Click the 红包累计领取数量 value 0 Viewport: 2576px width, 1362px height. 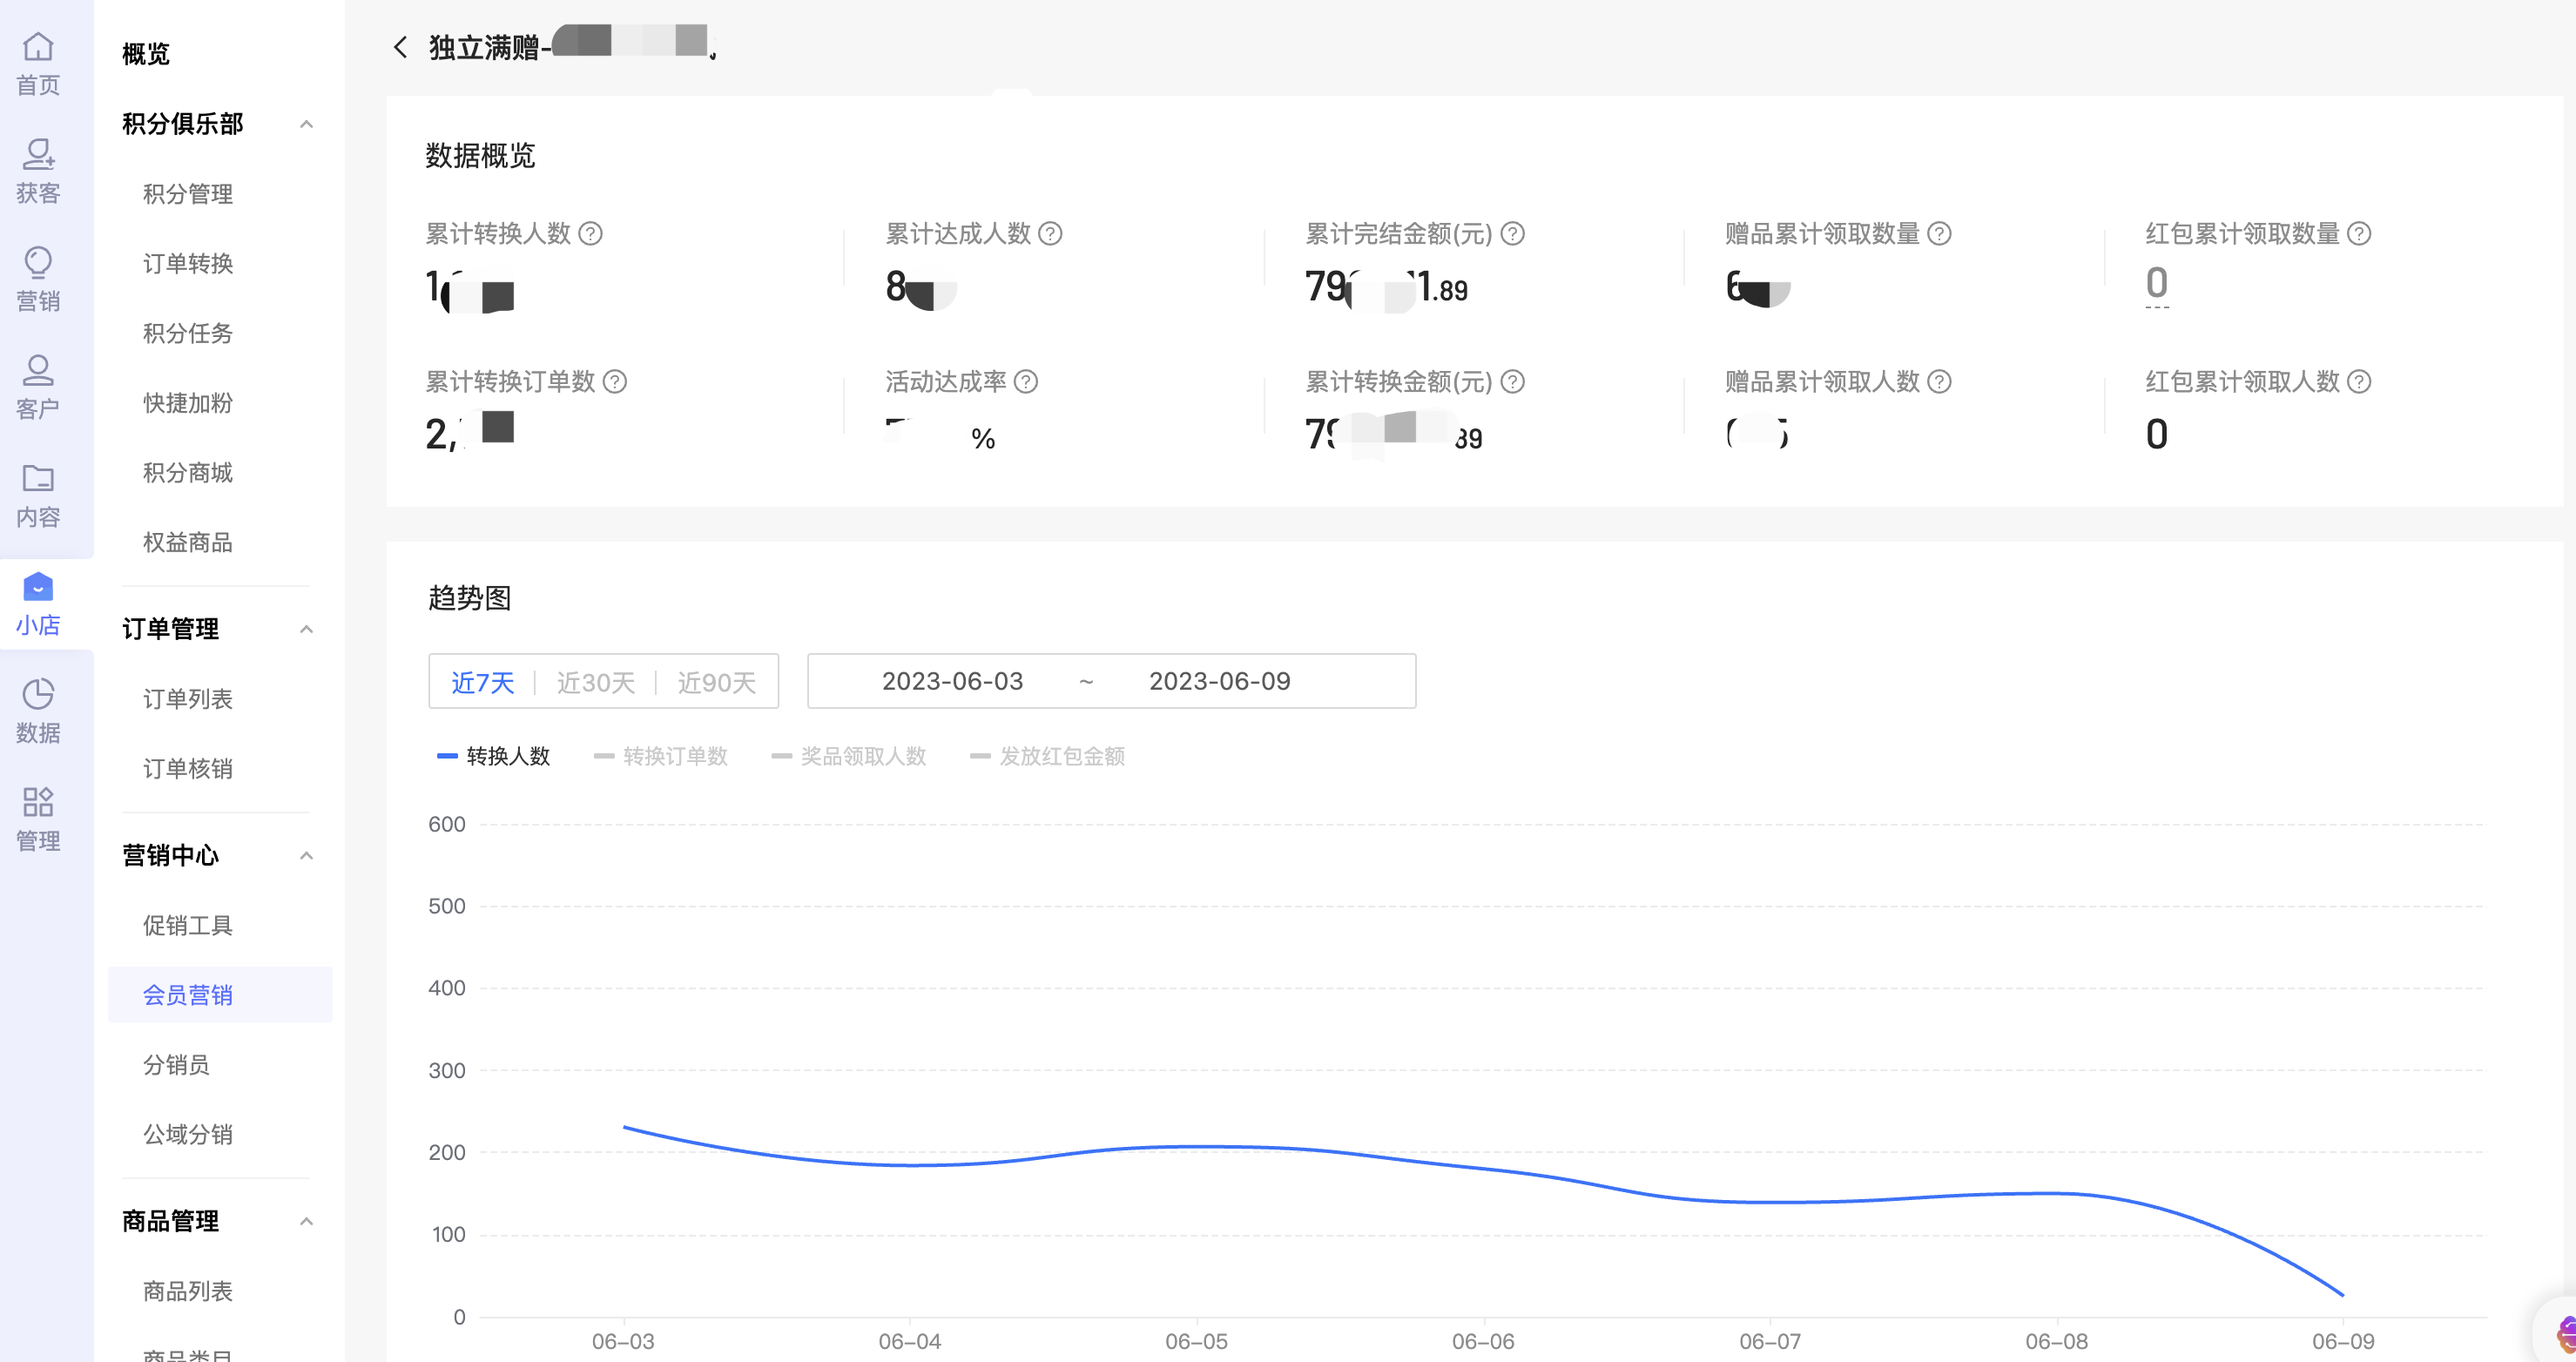[x=2157, y=284]
